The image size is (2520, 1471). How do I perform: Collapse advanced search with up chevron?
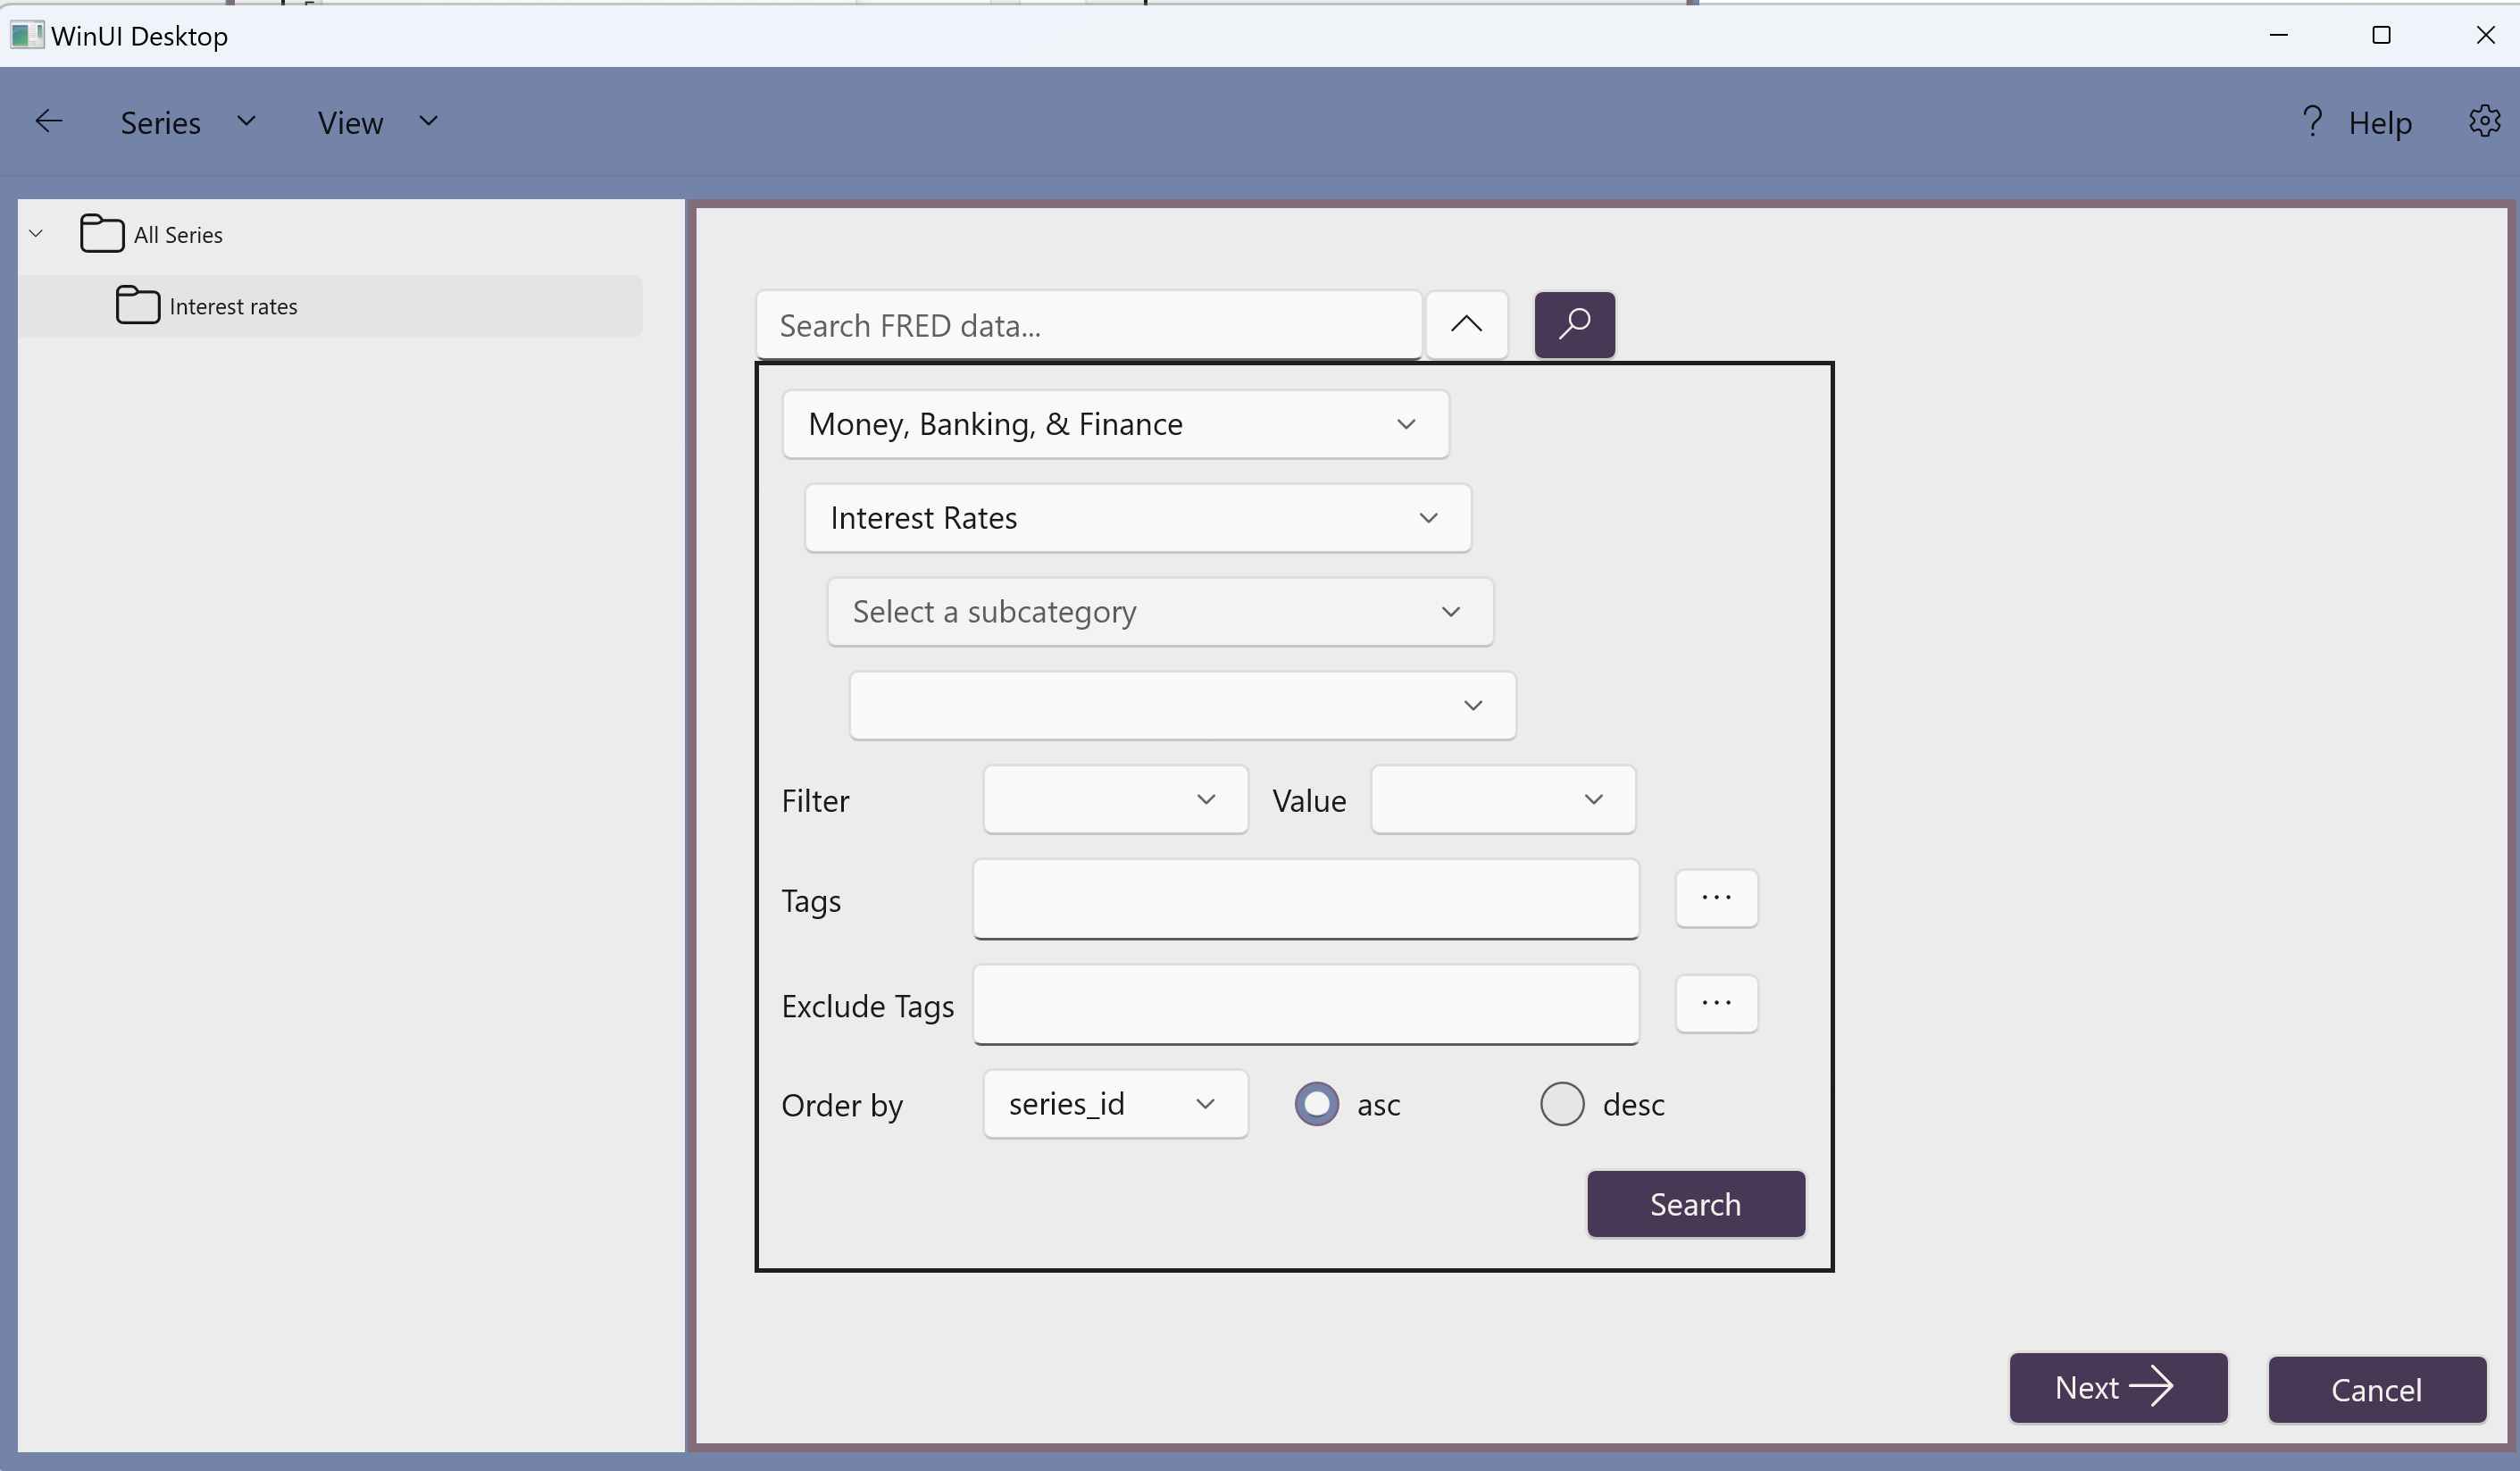click(1466, 324)
